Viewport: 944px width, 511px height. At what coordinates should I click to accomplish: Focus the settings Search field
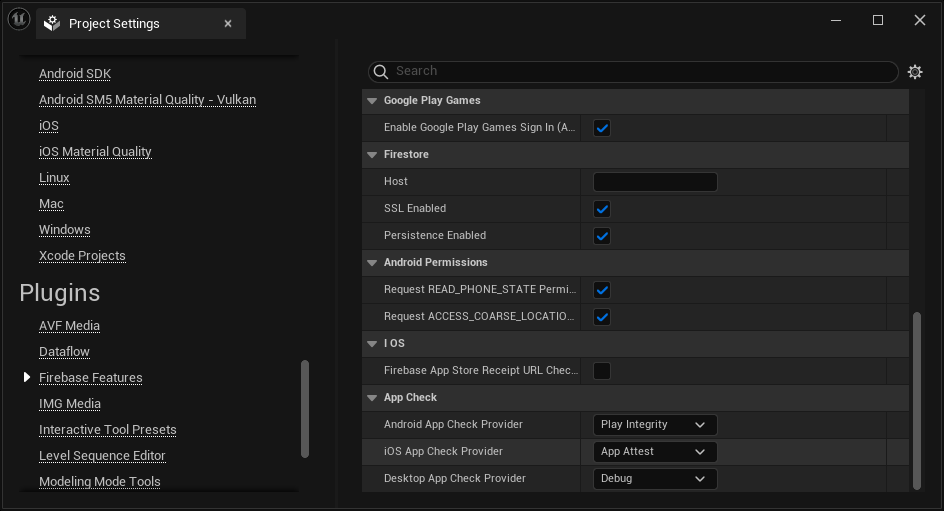pyautogui.click(x=633, y=72)
